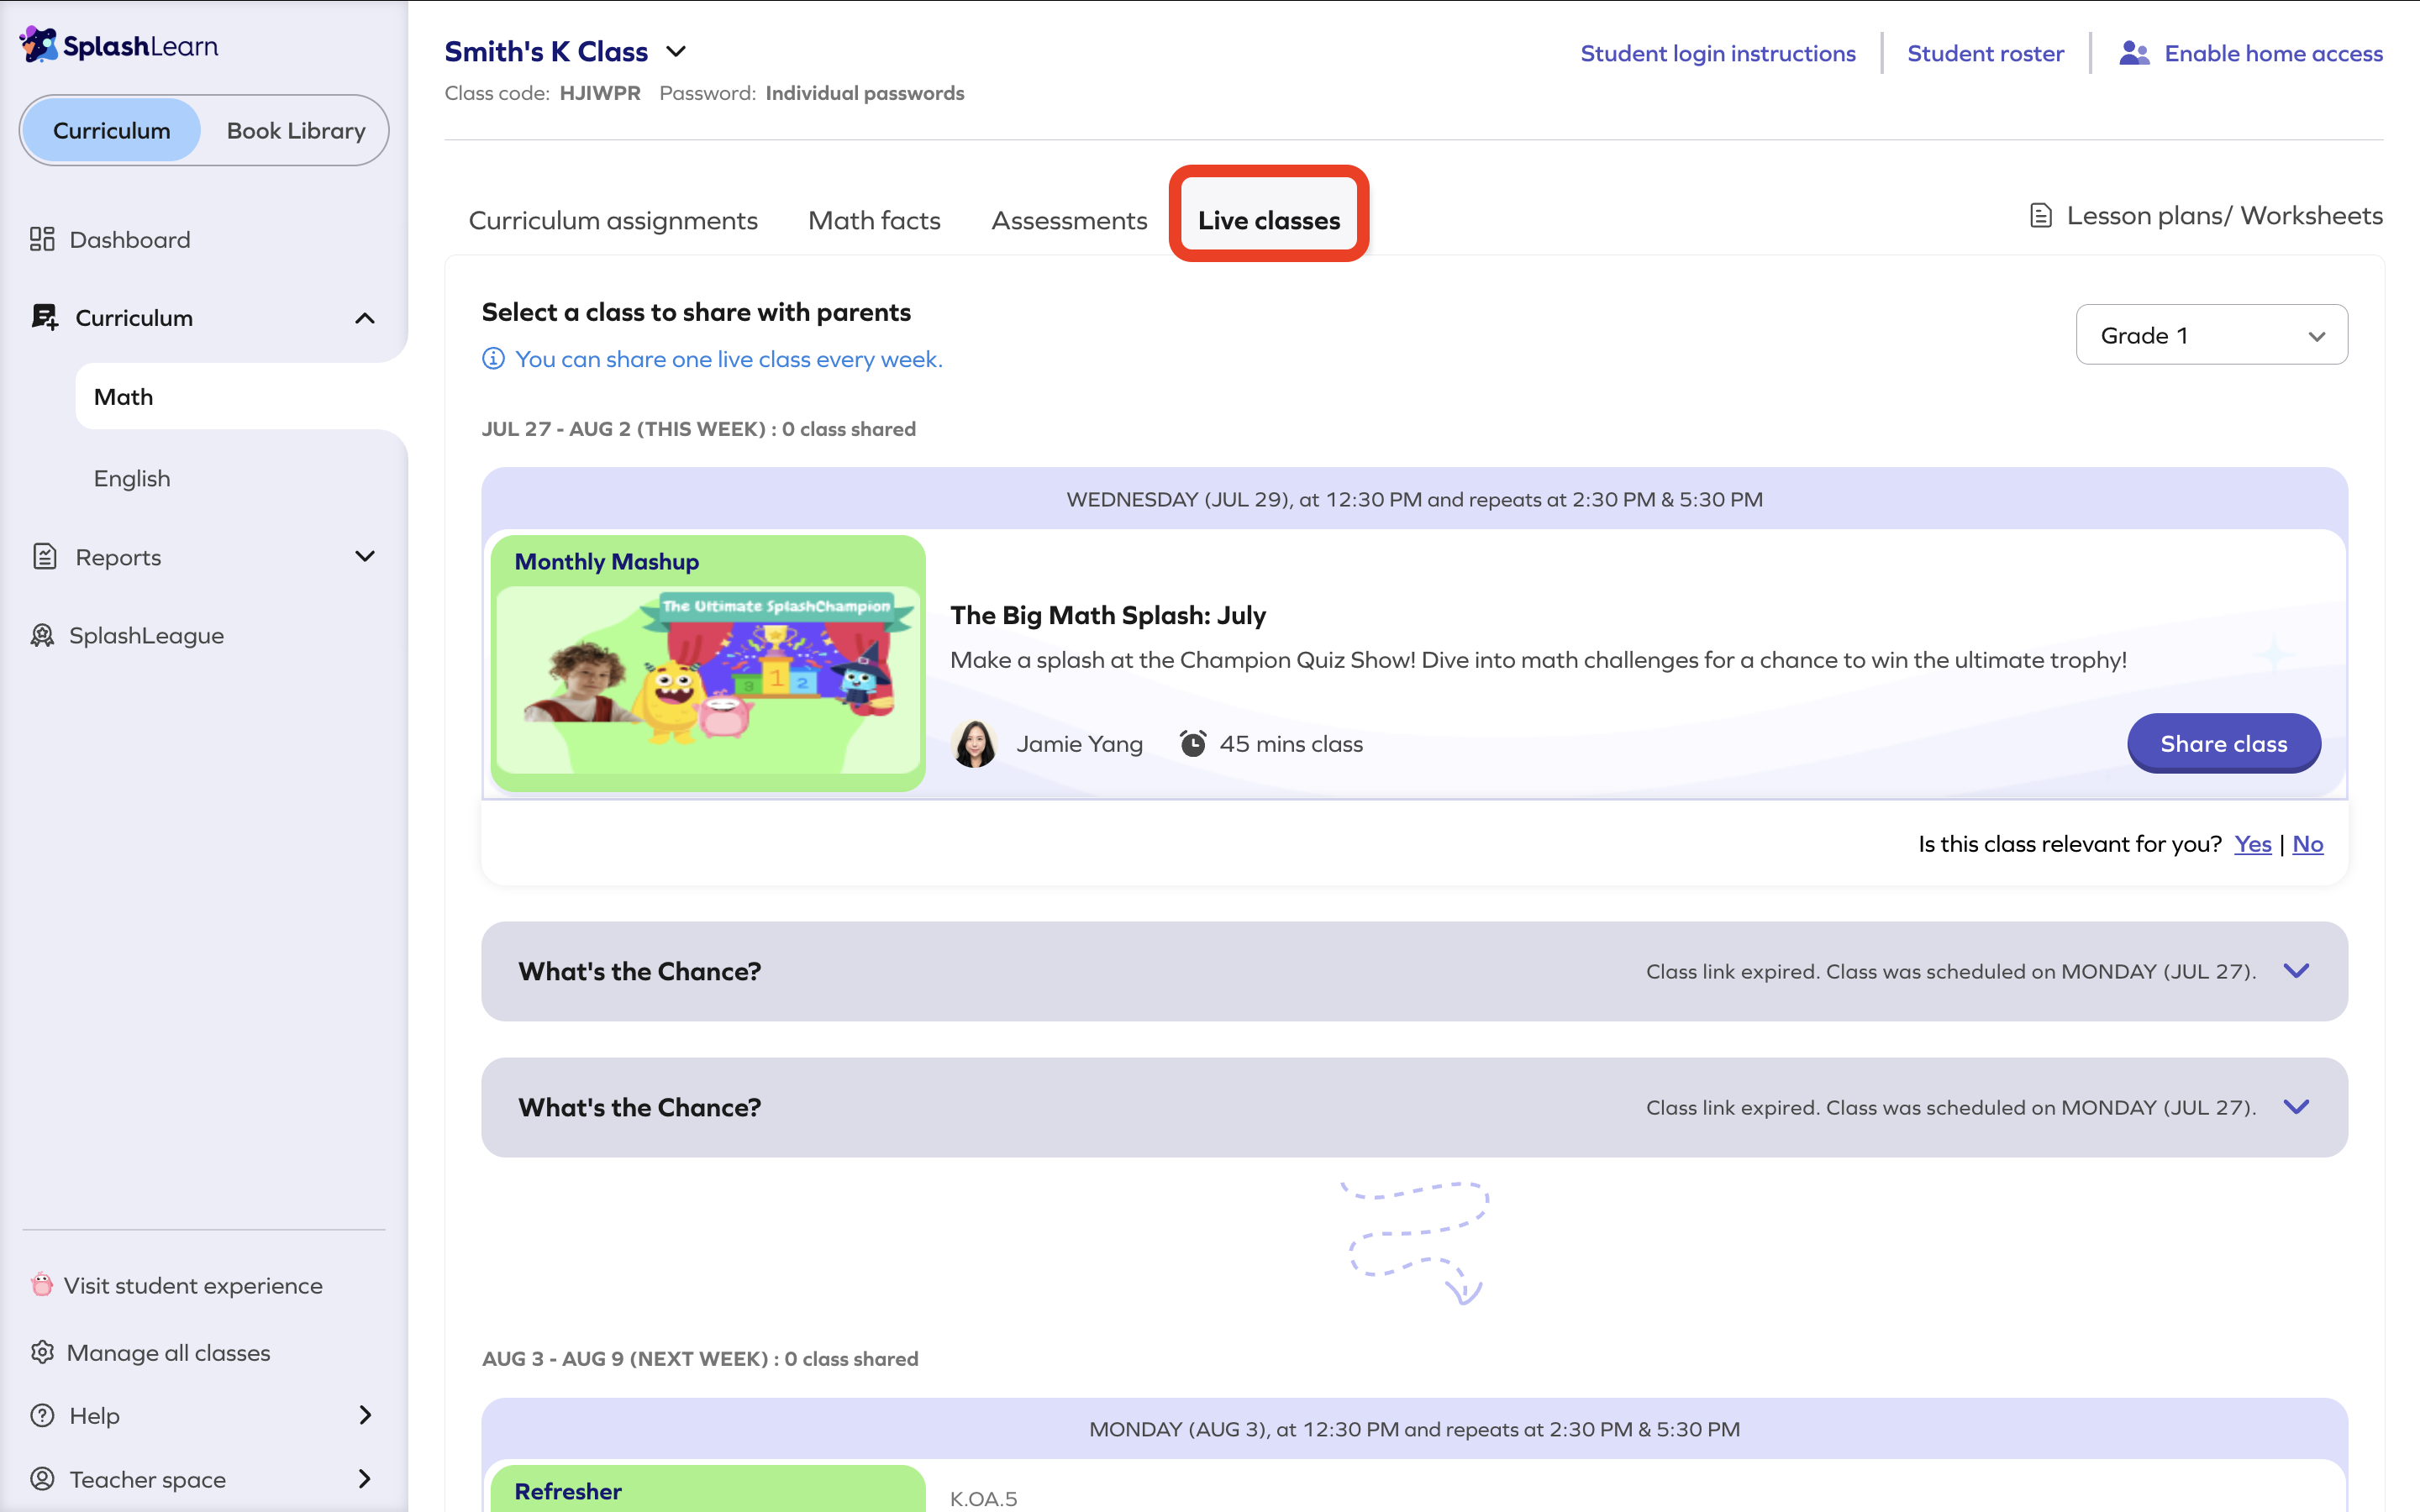Image resolution: width=2420 pixels, height=1512 pixels.
Task: Share the Big Math Splash class
Action: (2224, 743)
